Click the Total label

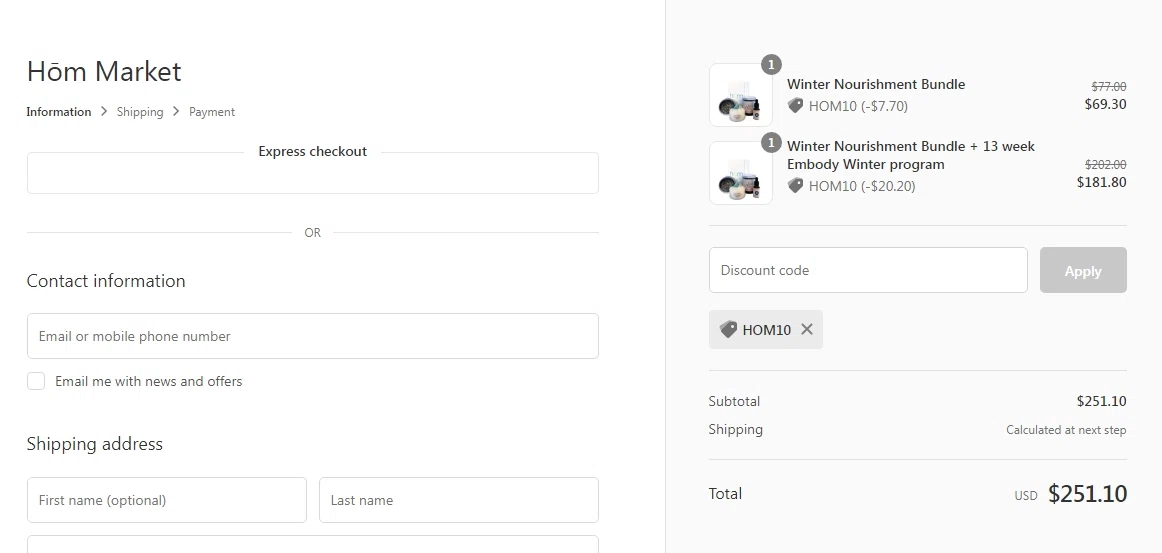coord(725,494)
